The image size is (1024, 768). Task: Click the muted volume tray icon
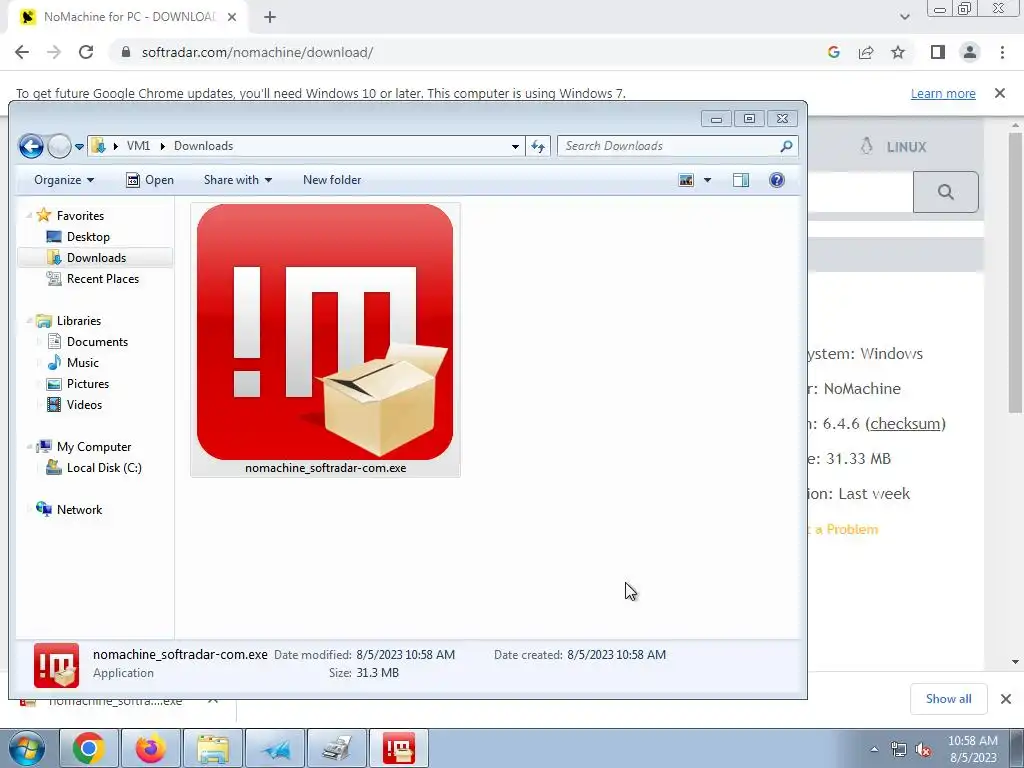tap(923, 749)
